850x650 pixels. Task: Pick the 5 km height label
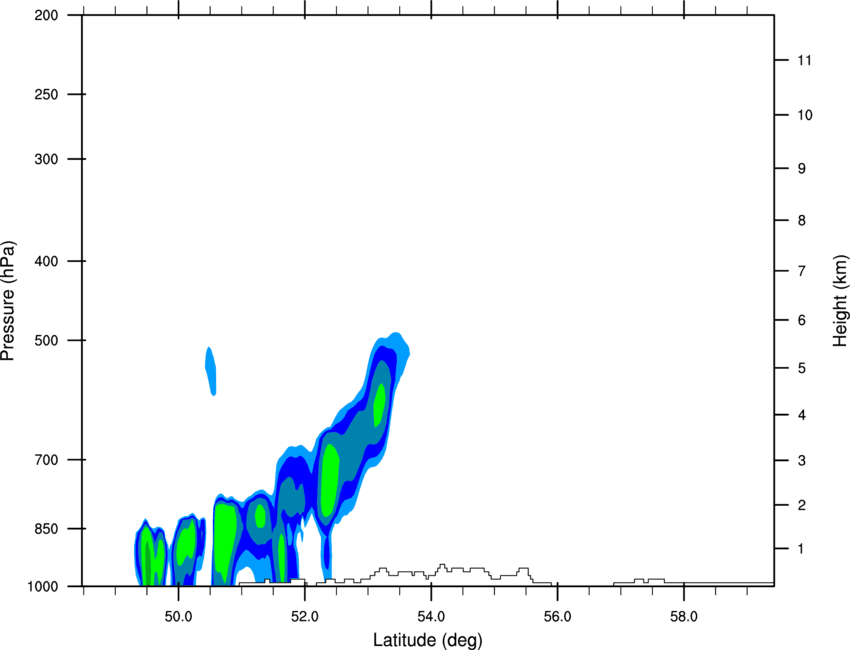(x=802, y=368)
